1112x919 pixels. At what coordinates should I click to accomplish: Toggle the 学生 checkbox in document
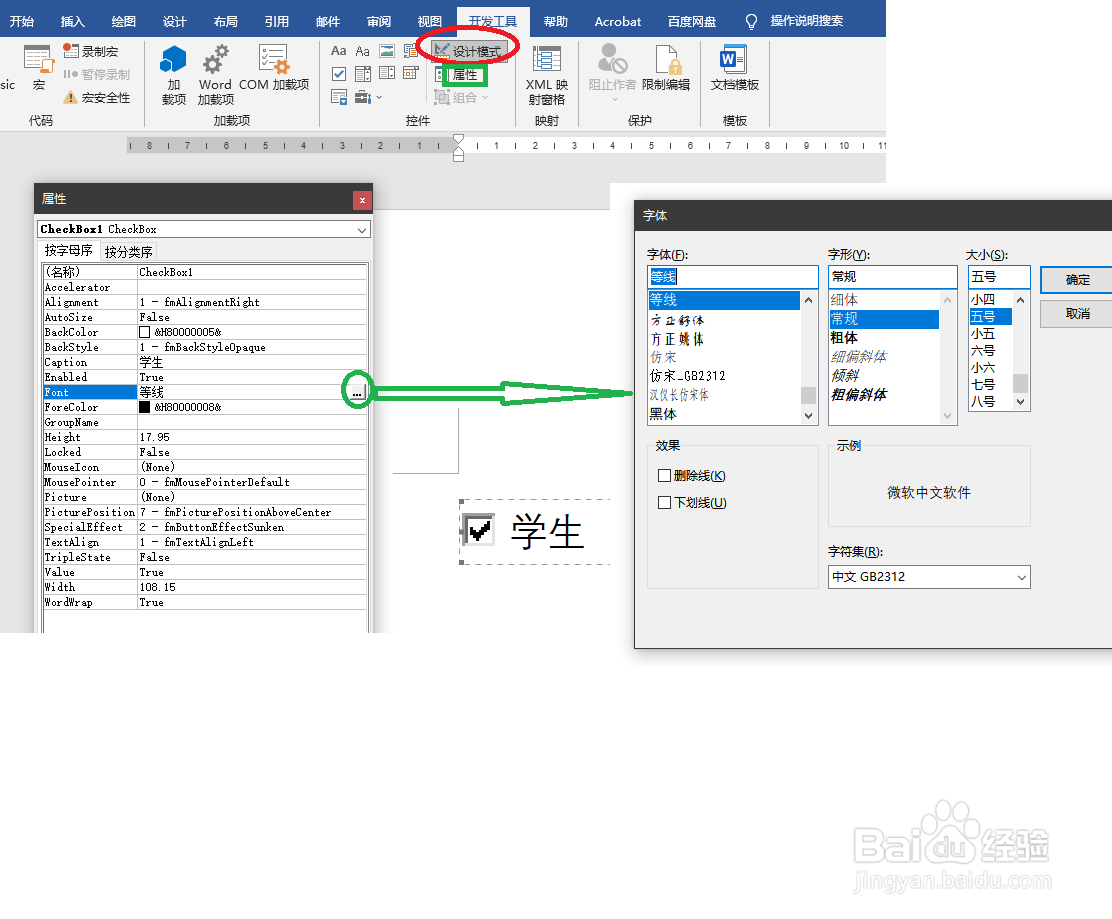tap(479, 529)
